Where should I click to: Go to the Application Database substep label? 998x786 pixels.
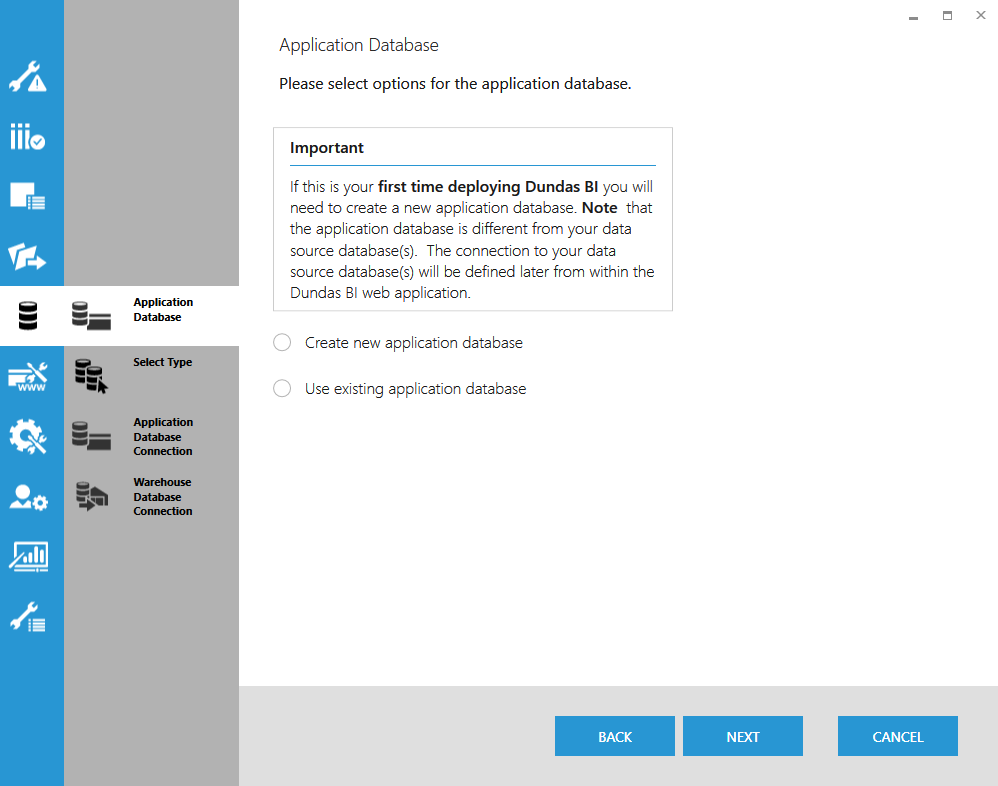[x=163, y=309]
